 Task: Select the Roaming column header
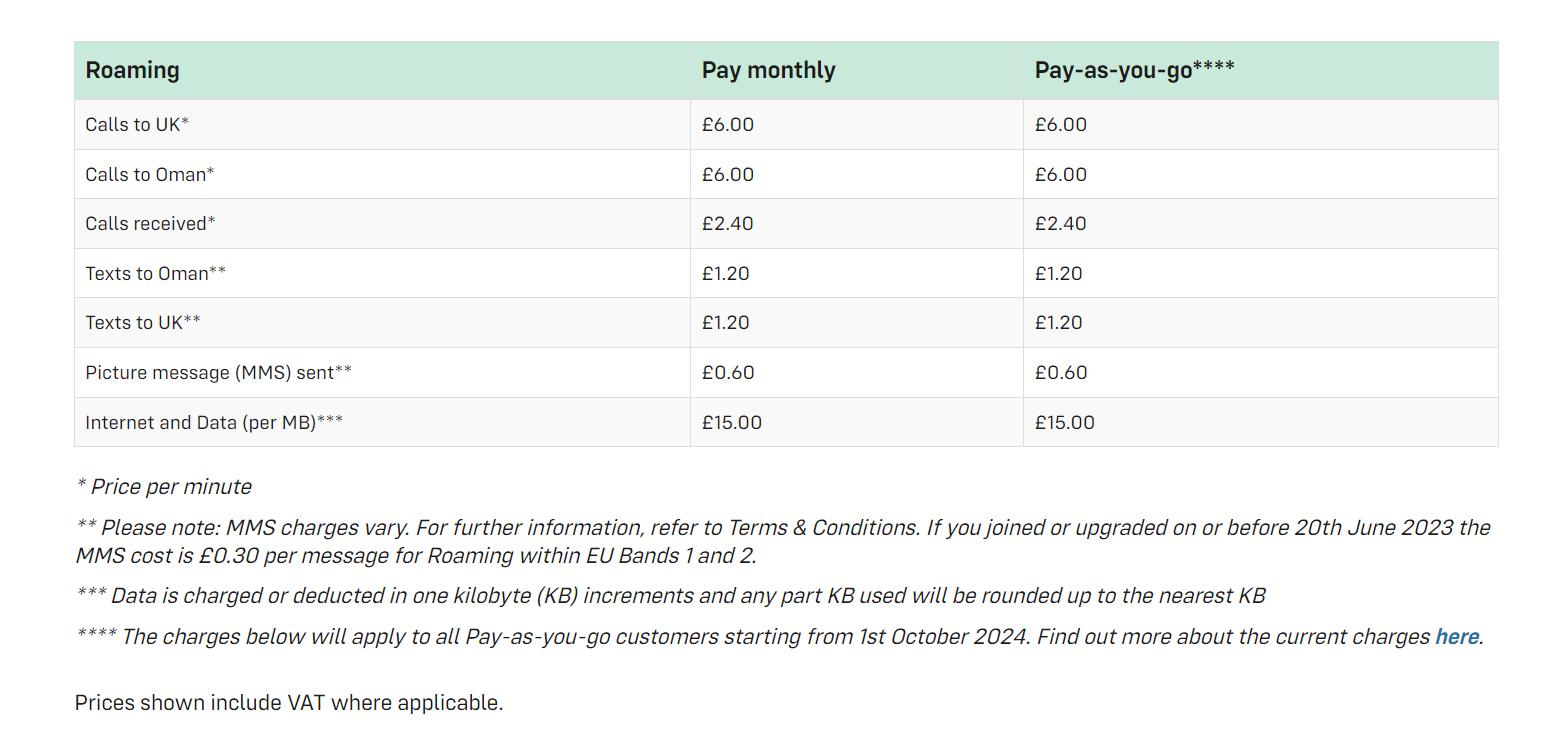pyautogui.click(x=132, y=70)
